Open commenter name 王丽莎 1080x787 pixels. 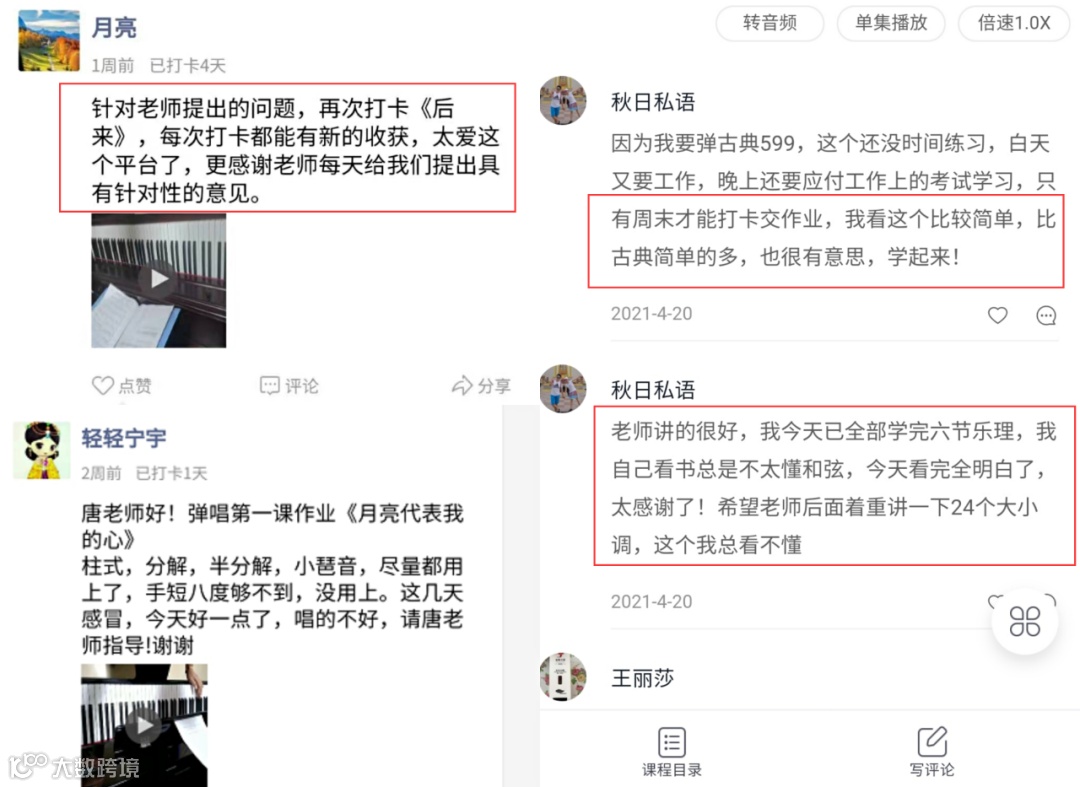(x=643, y=678)
